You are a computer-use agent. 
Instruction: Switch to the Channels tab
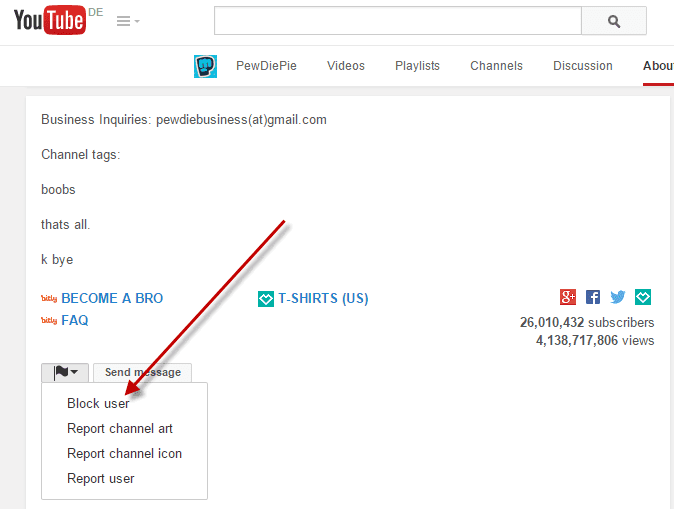pyautogui.click(x=496, y=66)
